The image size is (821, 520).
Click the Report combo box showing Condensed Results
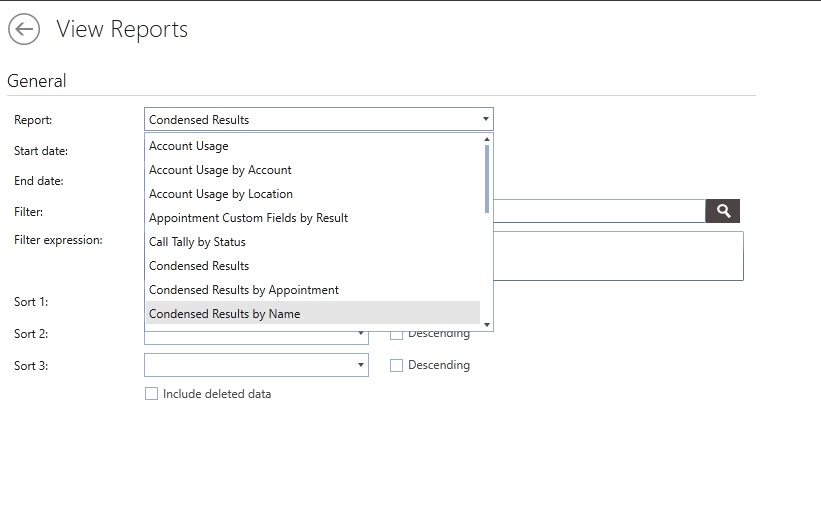point(318,119)
